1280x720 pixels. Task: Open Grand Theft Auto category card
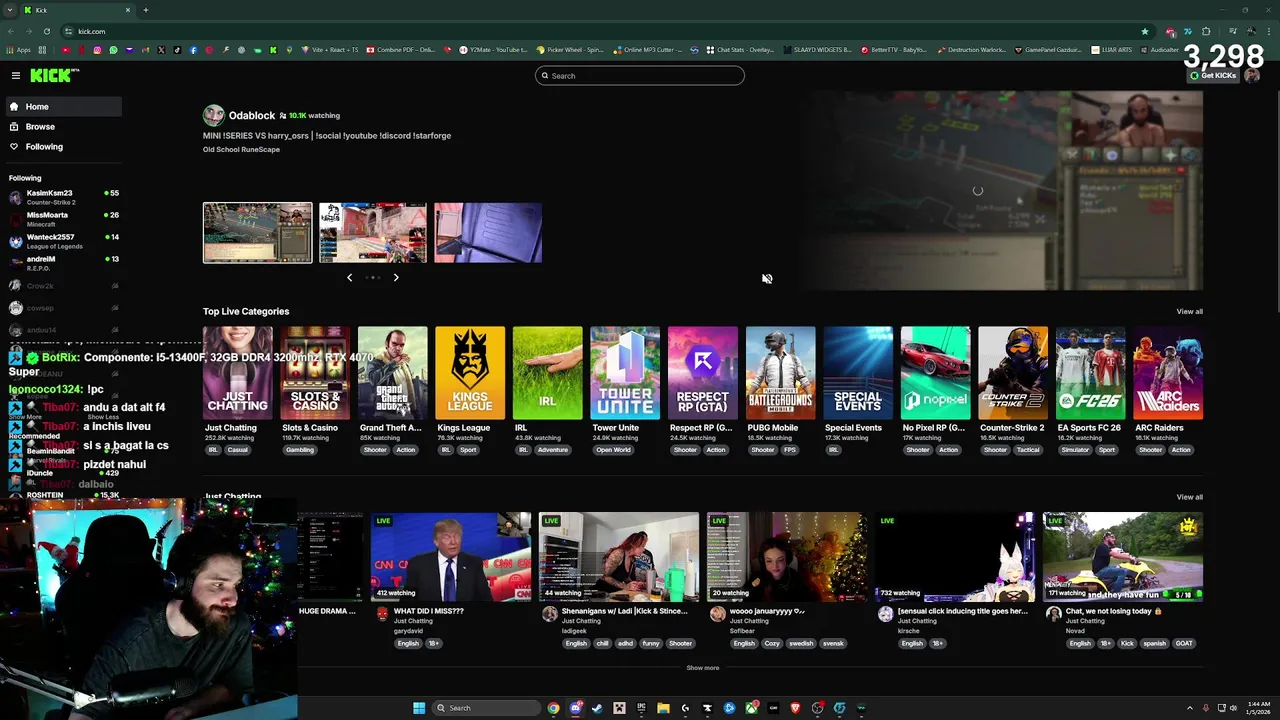coord(393,373)
